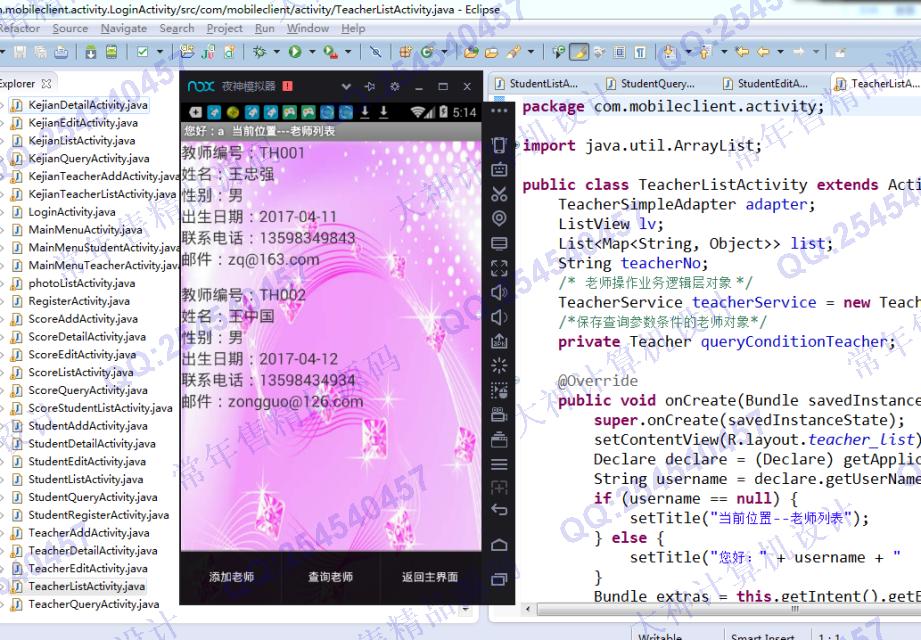Go to Last Edit Location arrow icon

(742, 52)
